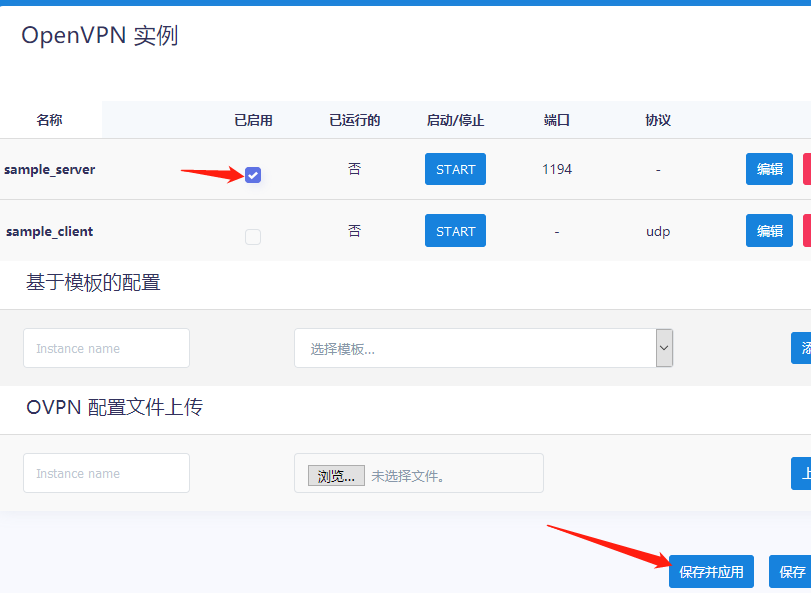Viewport: 811px width, 593px height.
Task: Uncheck the enabled checkbox for sample_server
Action: pyautogui.click(x=253, y=175)
